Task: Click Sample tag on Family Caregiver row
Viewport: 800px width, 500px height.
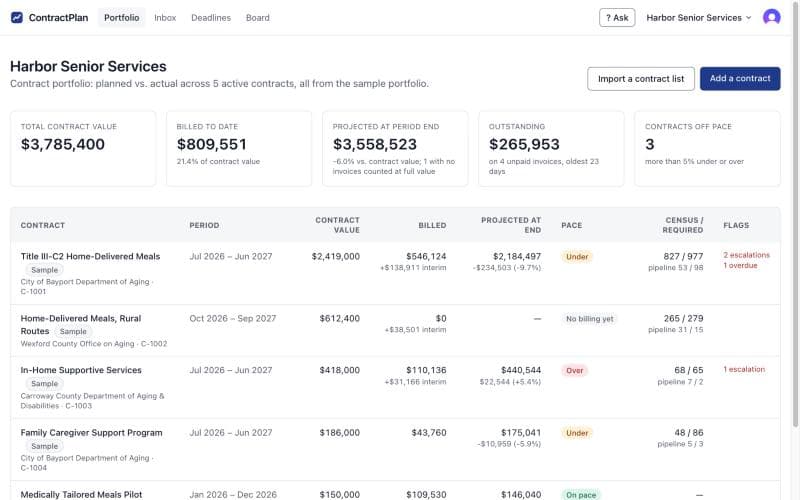Action: click(44, 446)
